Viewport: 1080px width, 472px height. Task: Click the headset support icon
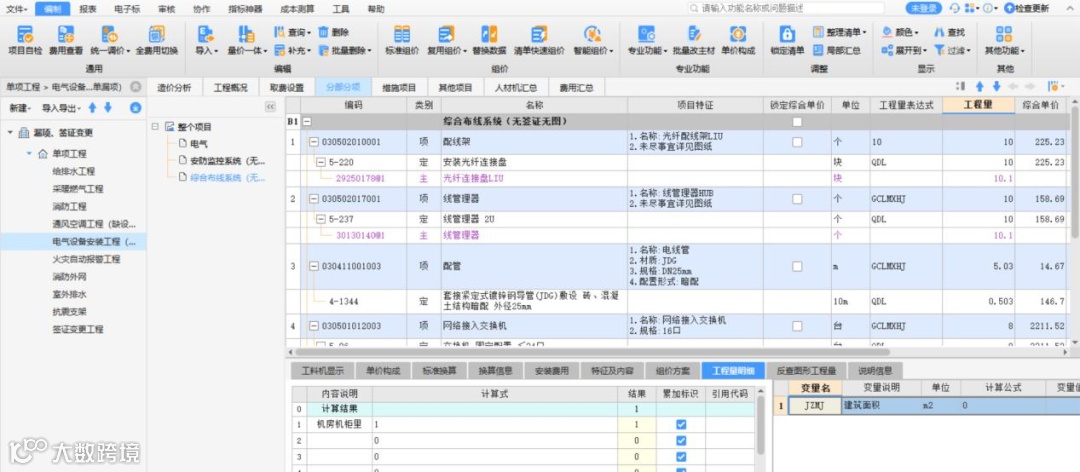pos(954,8)
